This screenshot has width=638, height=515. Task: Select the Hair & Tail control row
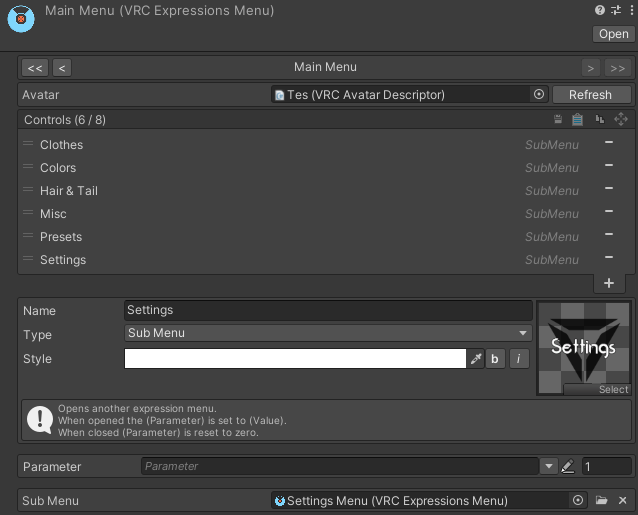[x=326, y=190]
